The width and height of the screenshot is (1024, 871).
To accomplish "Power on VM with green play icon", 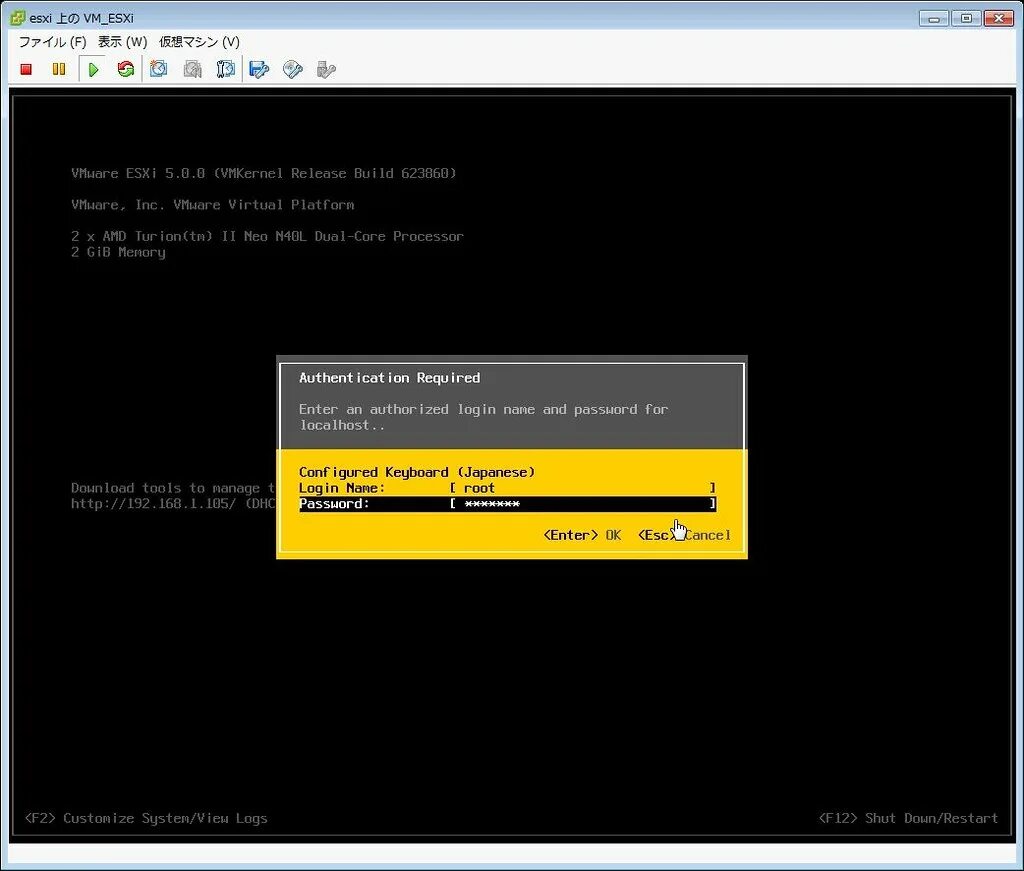I will 93,69.
